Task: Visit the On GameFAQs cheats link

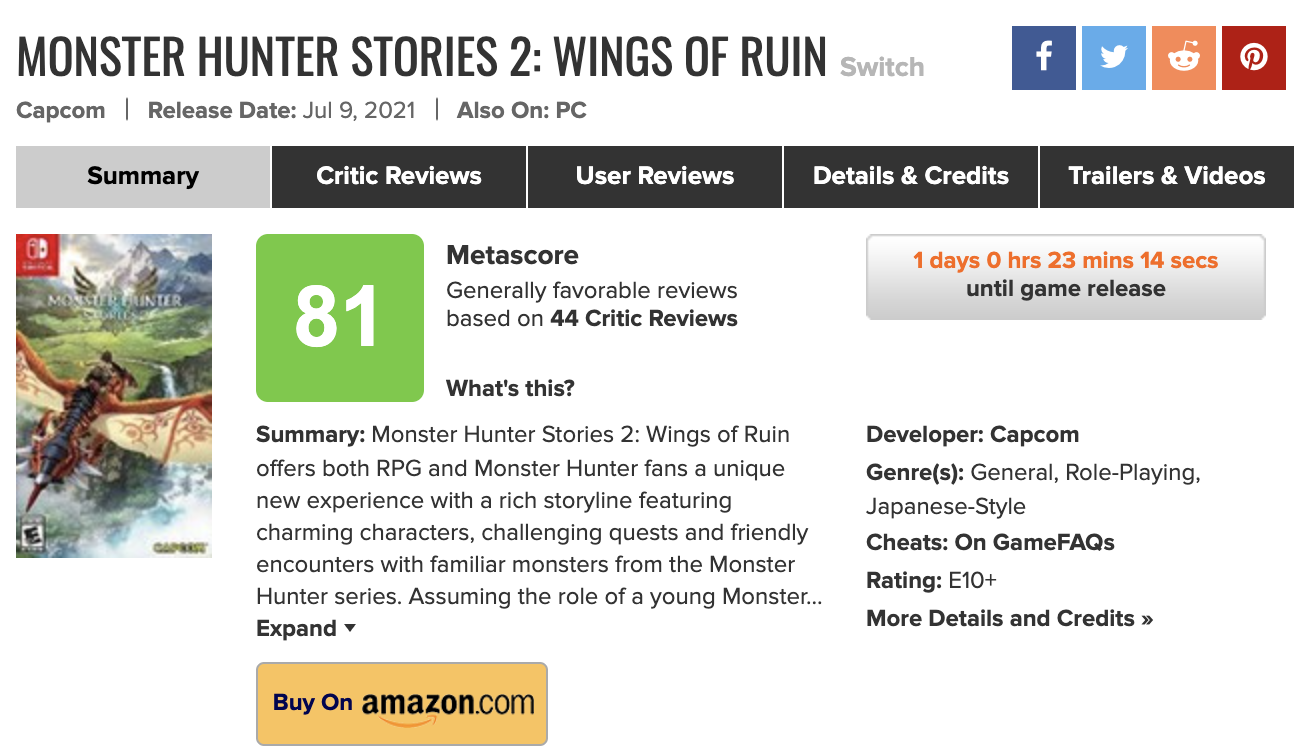Action: (x=1035, y=543)
